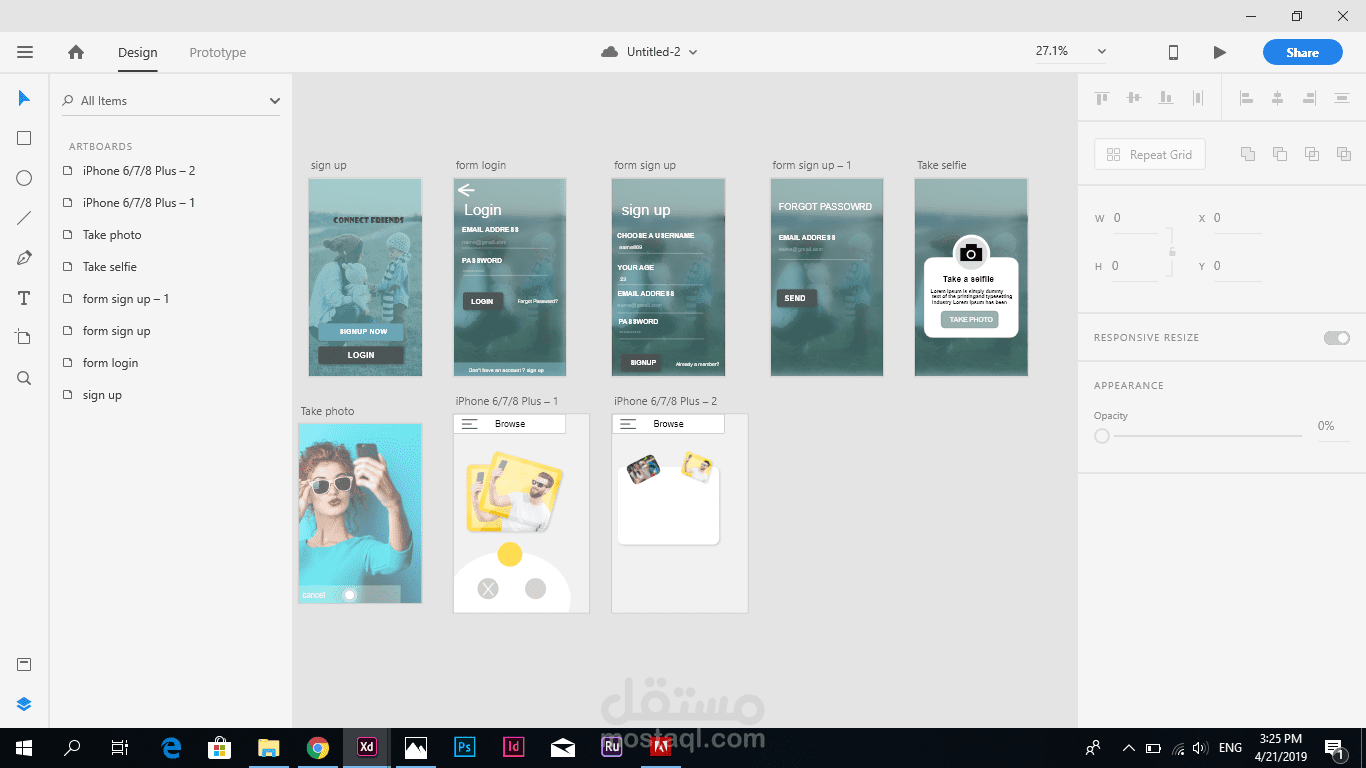This screenshot has height=768, width=1366.
Task: Open Microsoft Edge from the taskbar
Action: [171, 747]
